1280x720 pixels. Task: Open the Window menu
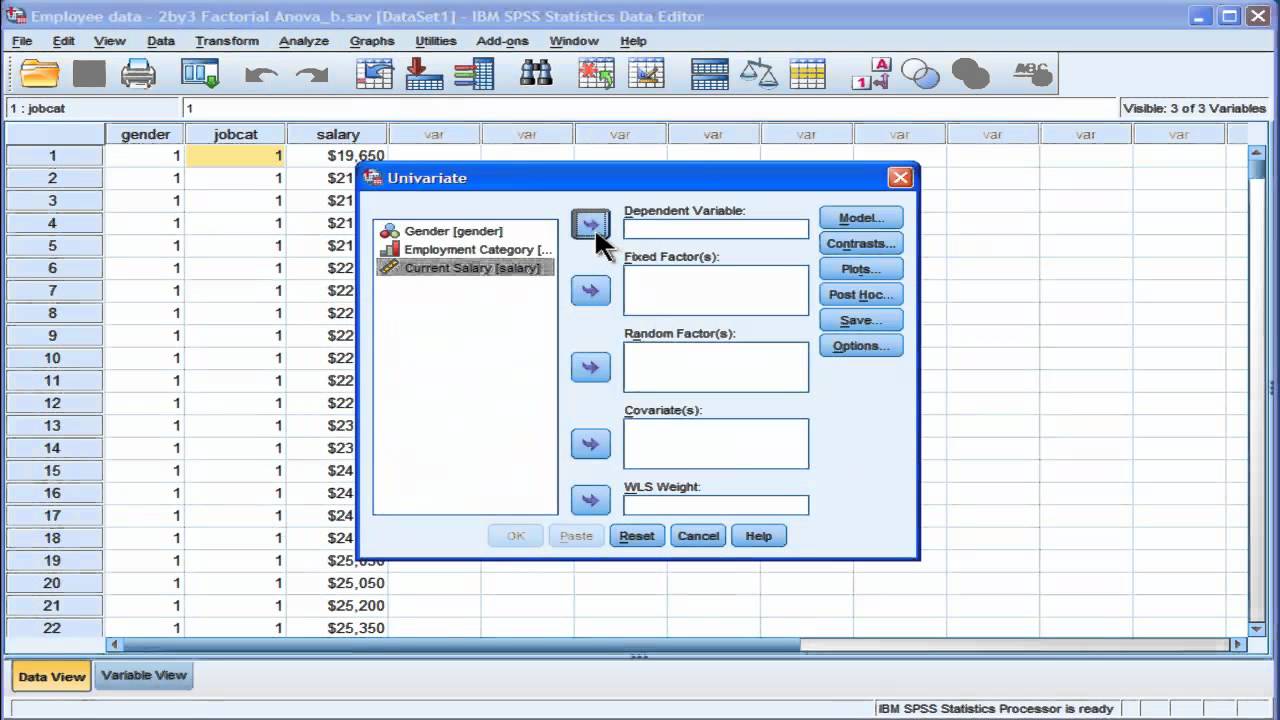click(x=574, y=41)
